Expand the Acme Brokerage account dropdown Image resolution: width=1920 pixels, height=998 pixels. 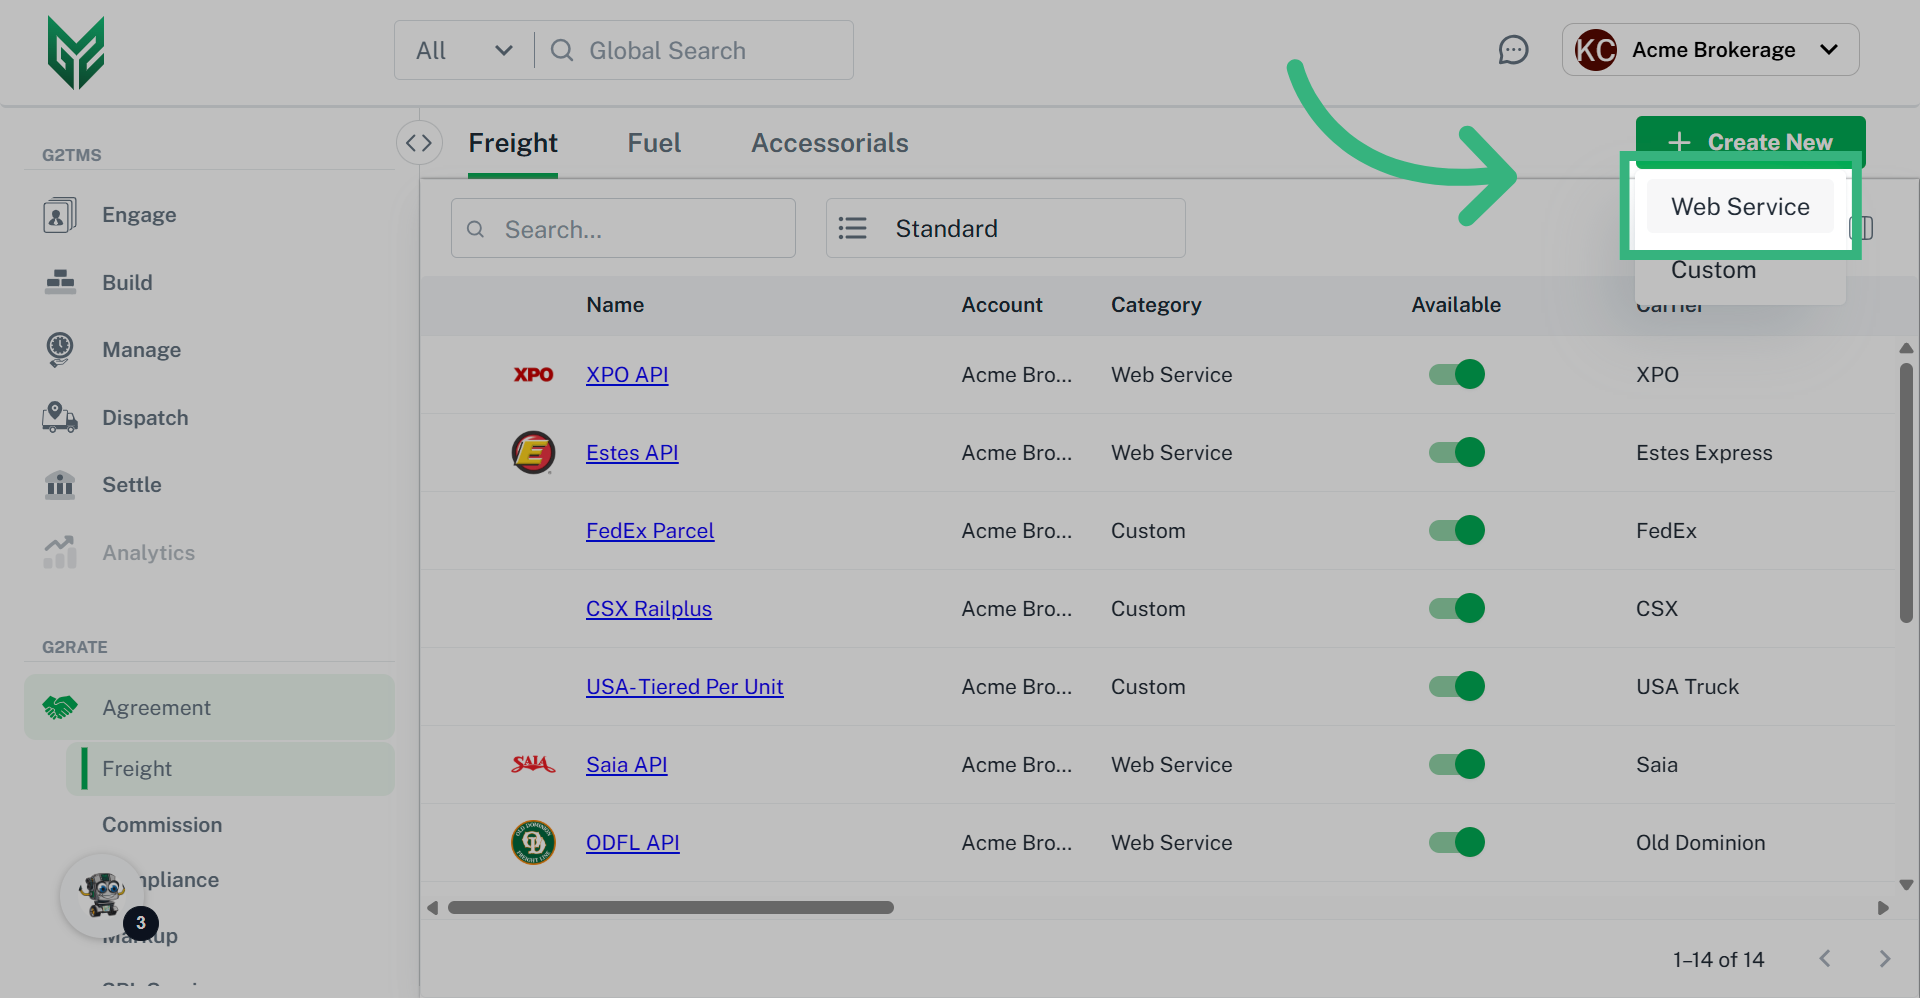click(1710, 49)
